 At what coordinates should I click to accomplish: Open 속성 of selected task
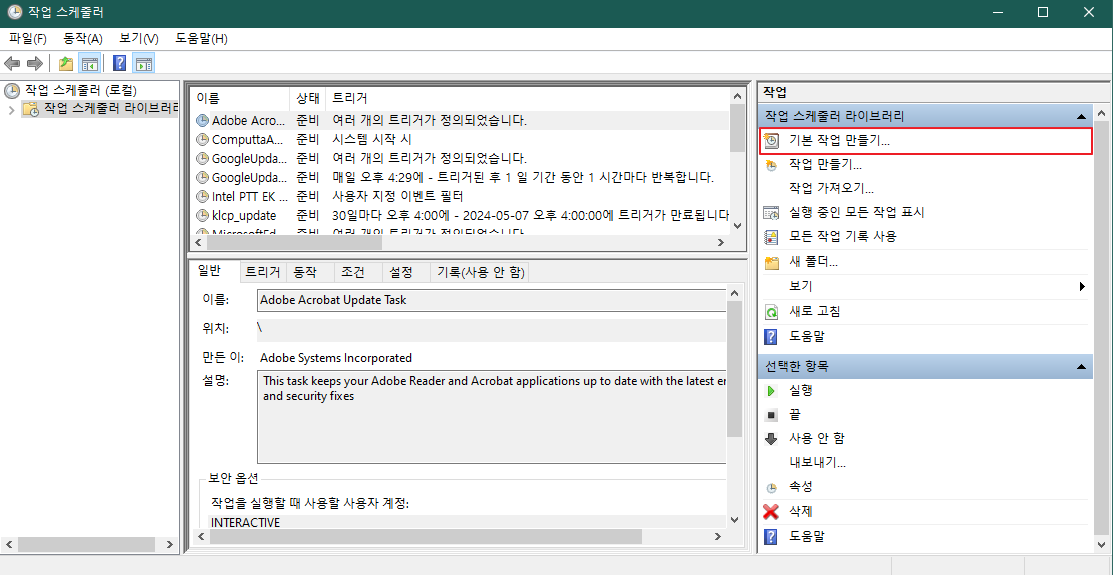click(801, 487)
